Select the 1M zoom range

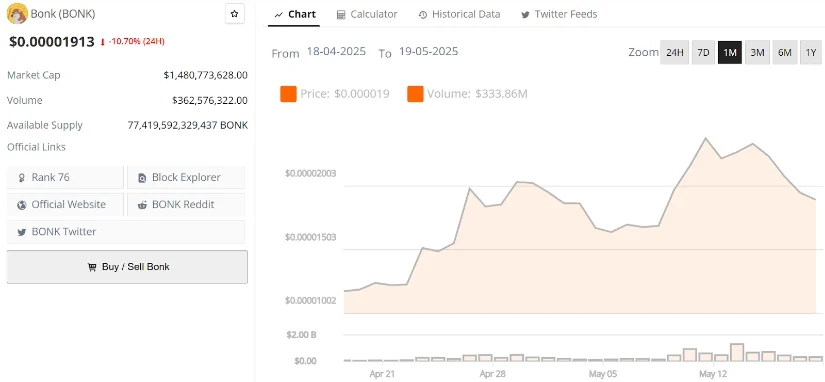click(730, 53)
